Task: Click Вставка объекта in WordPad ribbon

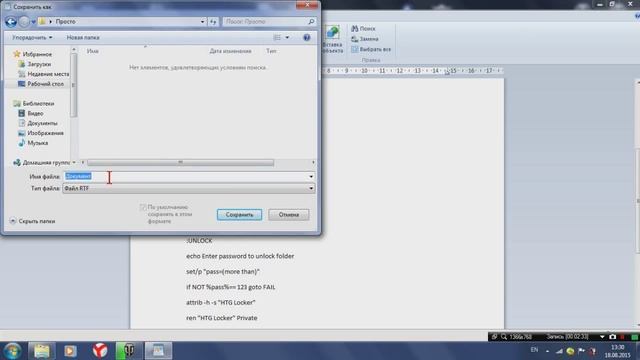Action: pyautogui.click(x=333, y=40)
